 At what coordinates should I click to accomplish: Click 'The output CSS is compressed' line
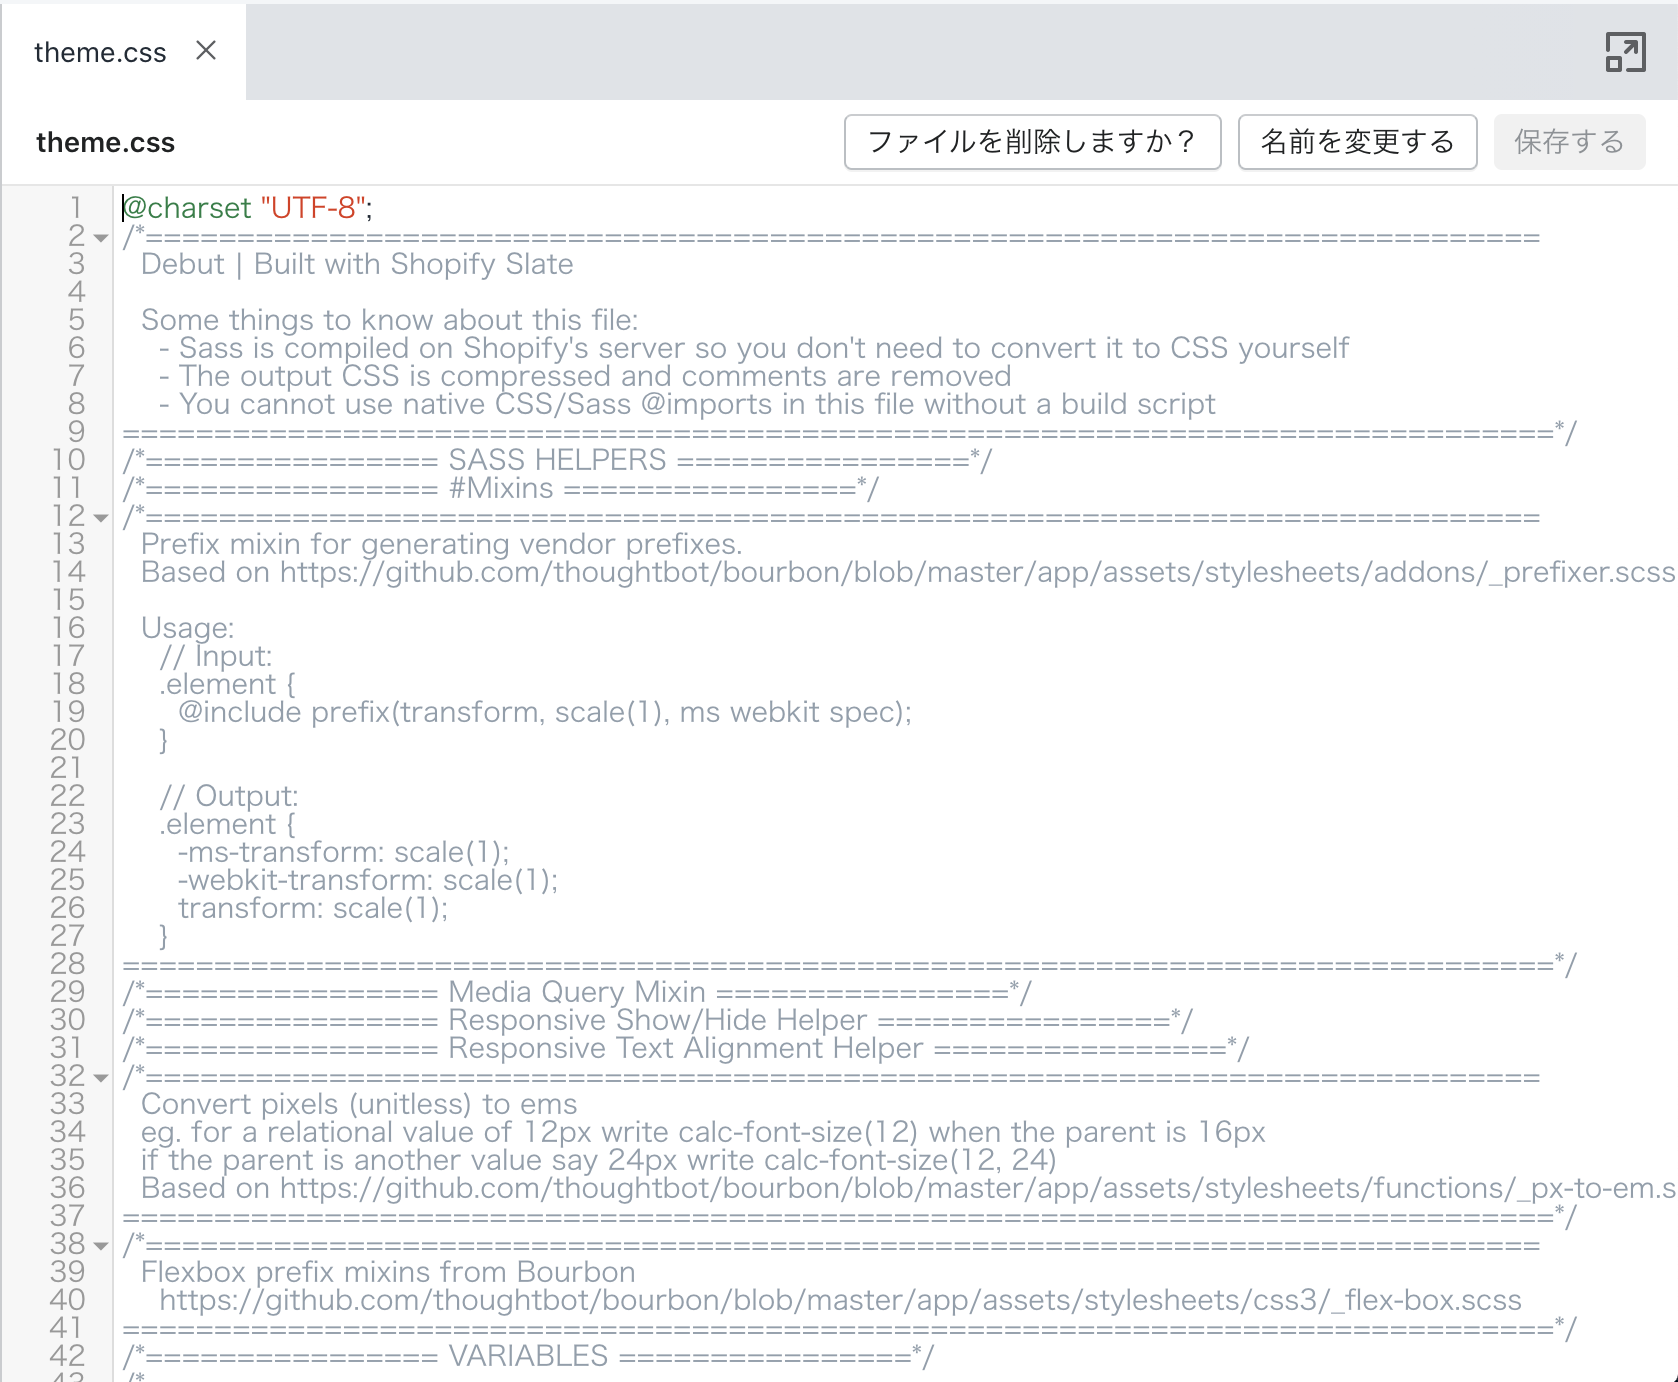[x=585, y=376]
